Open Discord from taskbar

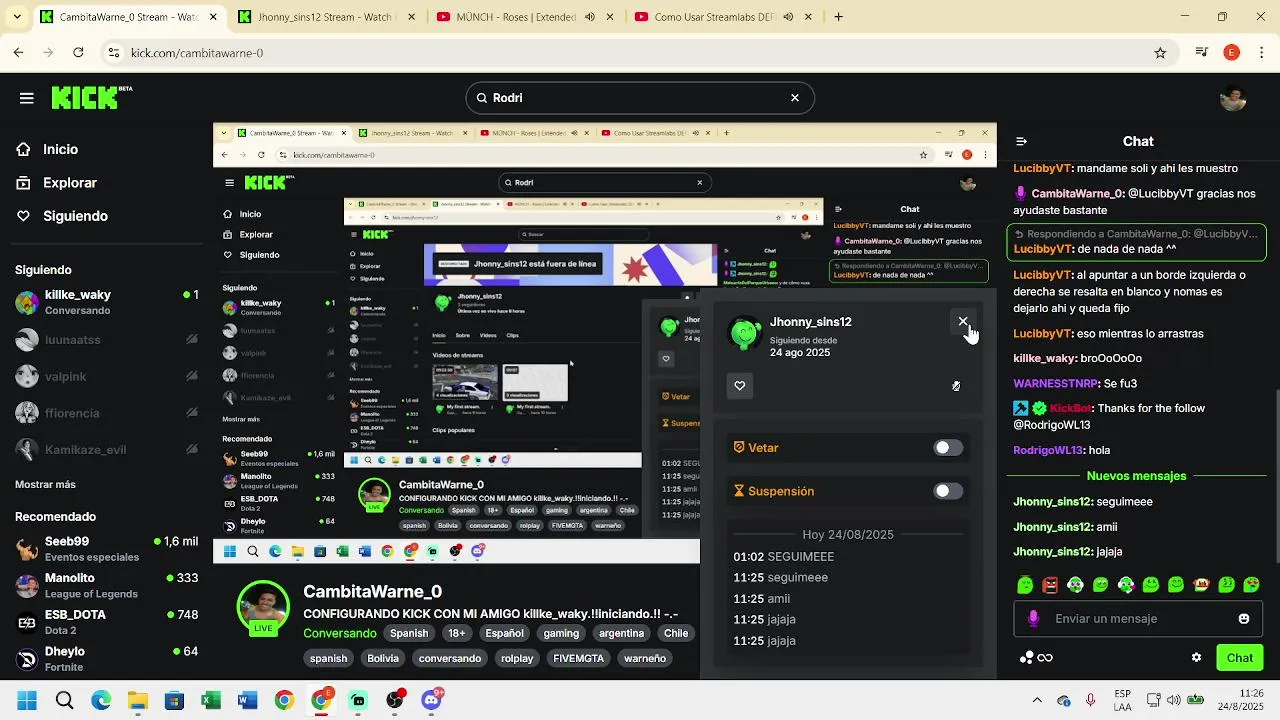432,701
